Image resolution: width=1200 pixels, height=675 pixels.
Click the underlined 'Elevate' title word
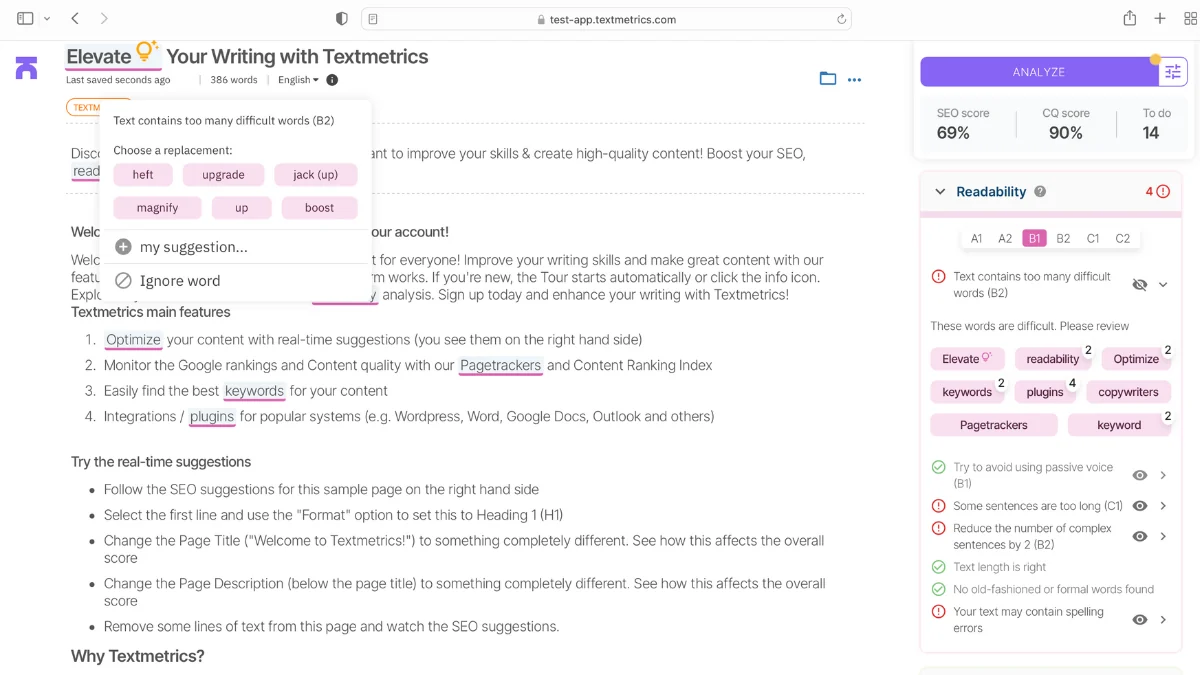[x=99, y=57]
